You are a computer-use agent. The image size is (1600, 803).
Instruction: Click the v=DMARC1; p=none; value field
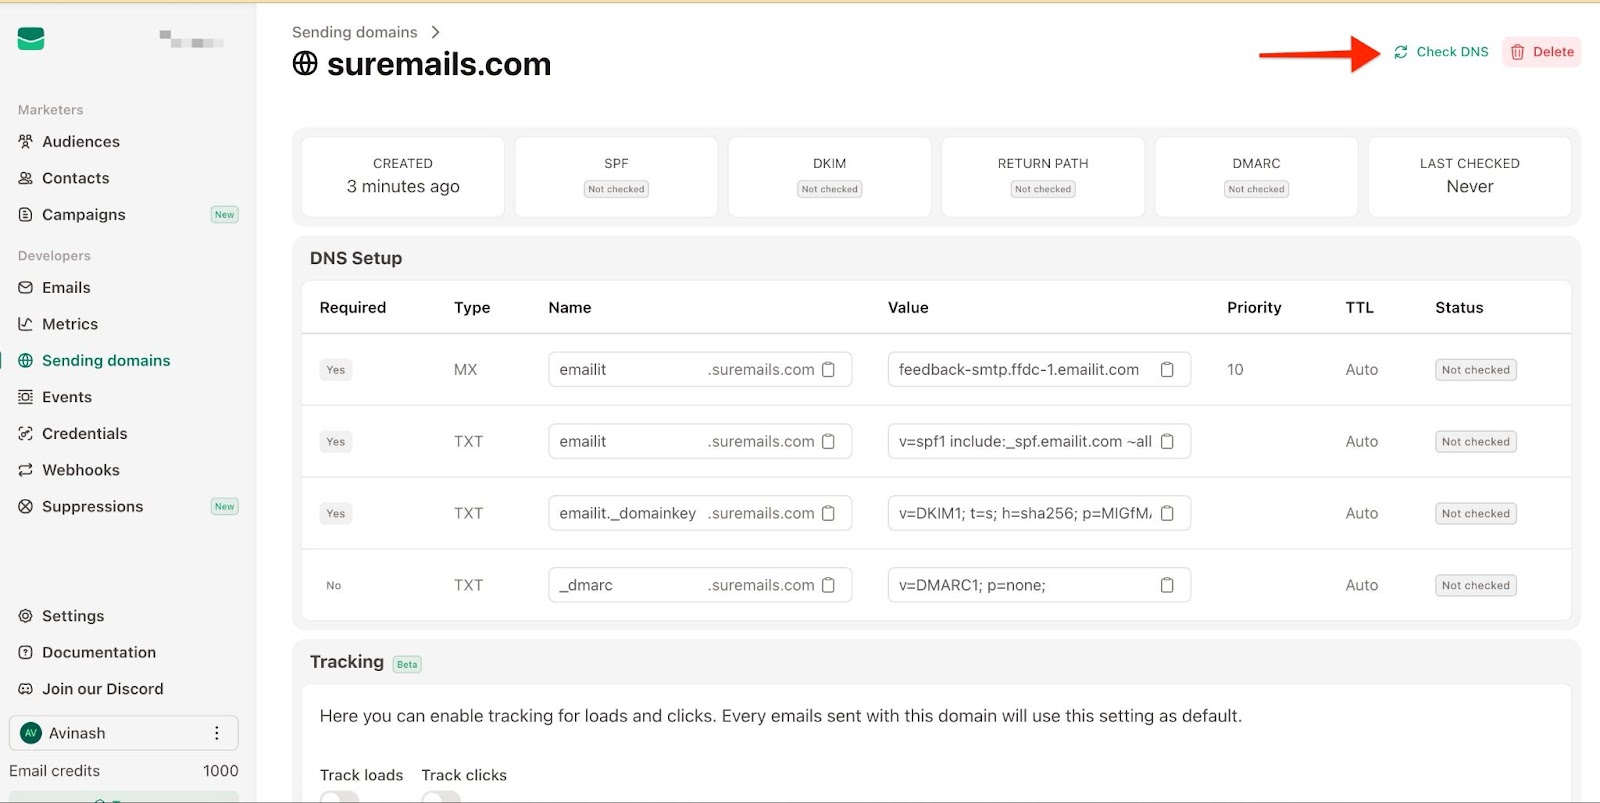1039,586
